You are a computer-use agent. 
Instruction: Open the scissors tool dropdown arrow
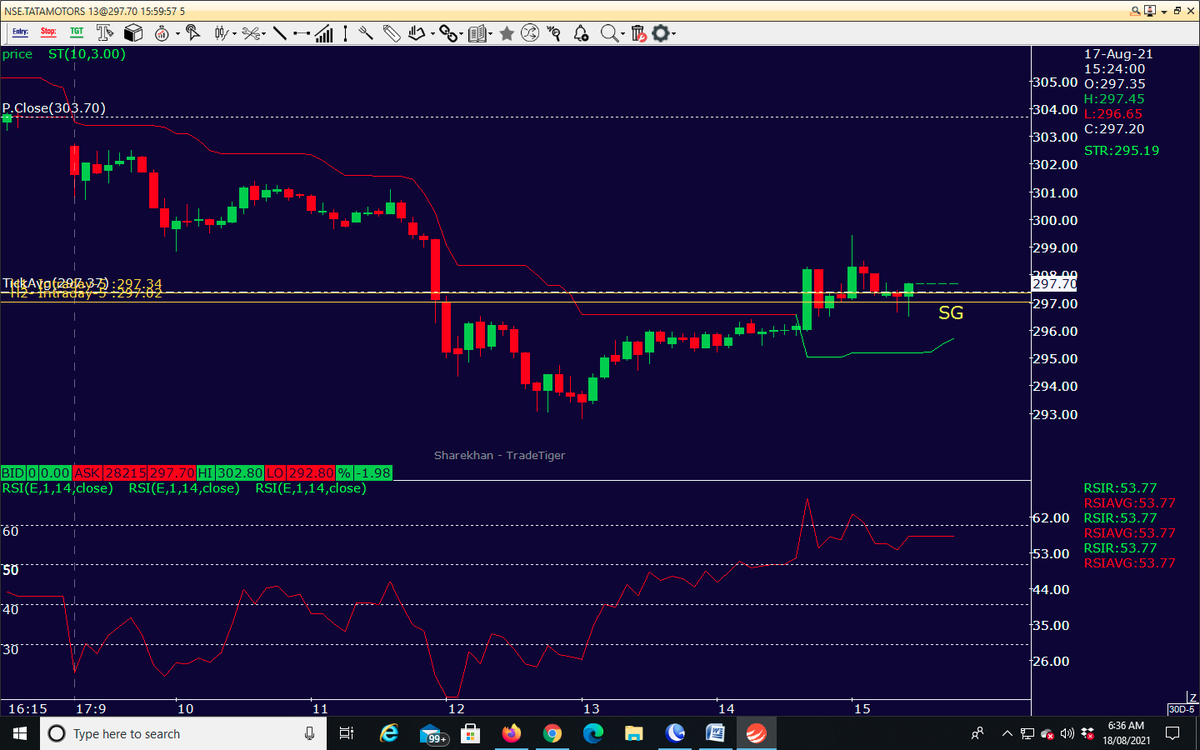[265, 33]
